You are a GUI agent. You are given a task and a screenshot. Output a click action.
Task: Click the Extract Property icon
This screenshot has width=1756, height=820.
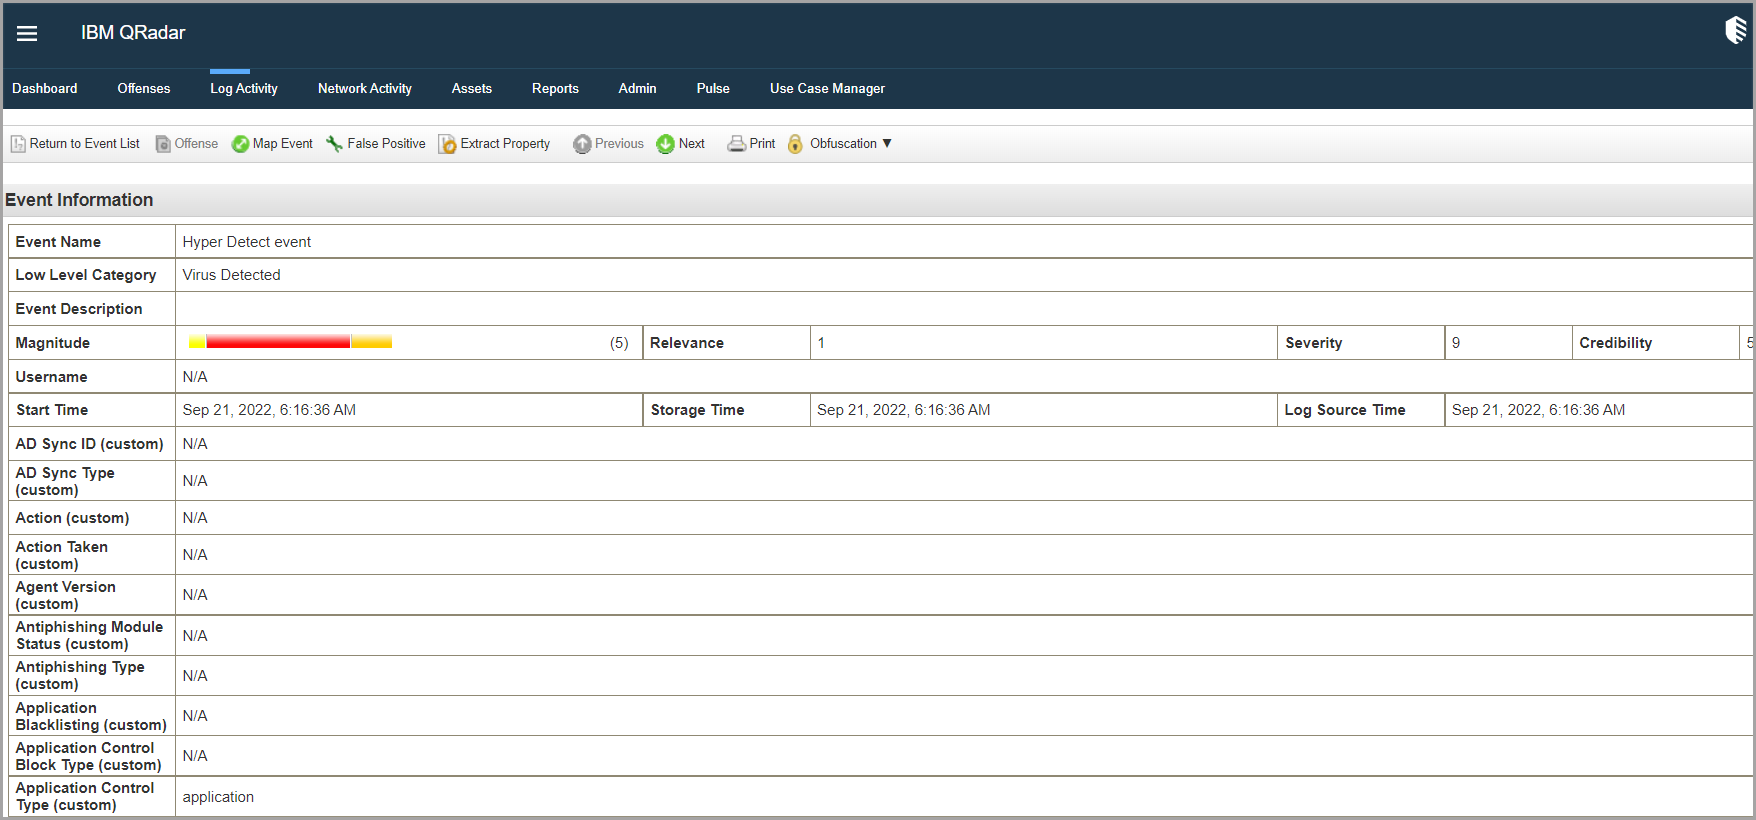pyautogui.click(x=447, y=144)
